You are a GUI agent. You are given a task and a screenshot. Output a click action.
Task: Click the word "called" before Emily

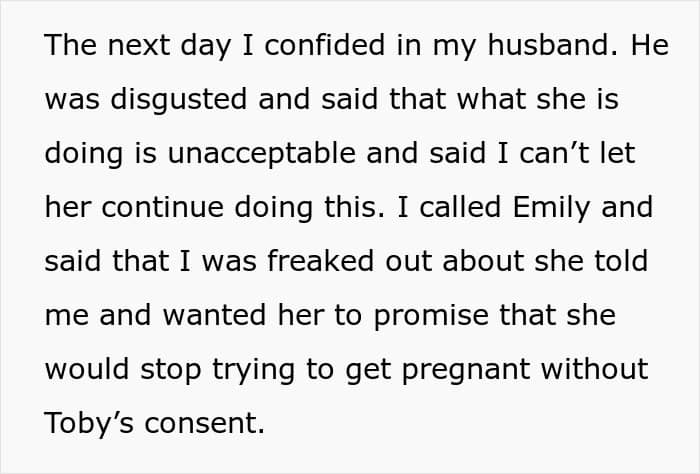tap(460, 207)
